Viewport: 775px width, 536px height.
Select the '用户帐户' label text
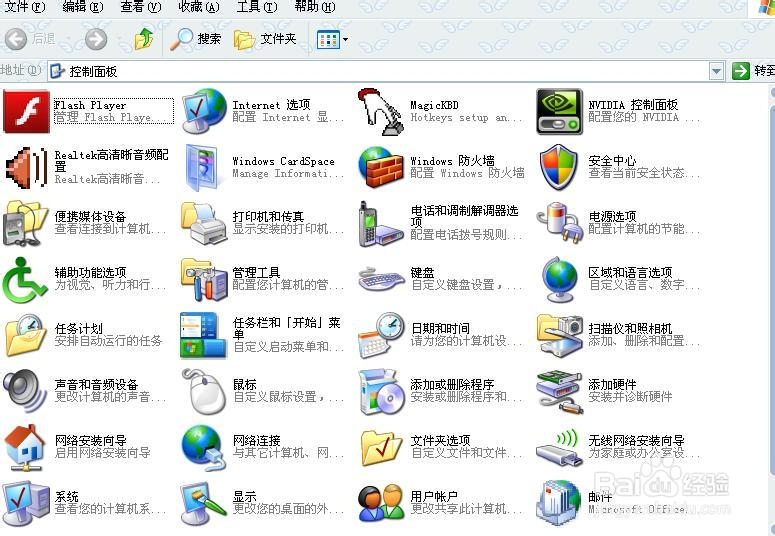[x=434, y=496]
